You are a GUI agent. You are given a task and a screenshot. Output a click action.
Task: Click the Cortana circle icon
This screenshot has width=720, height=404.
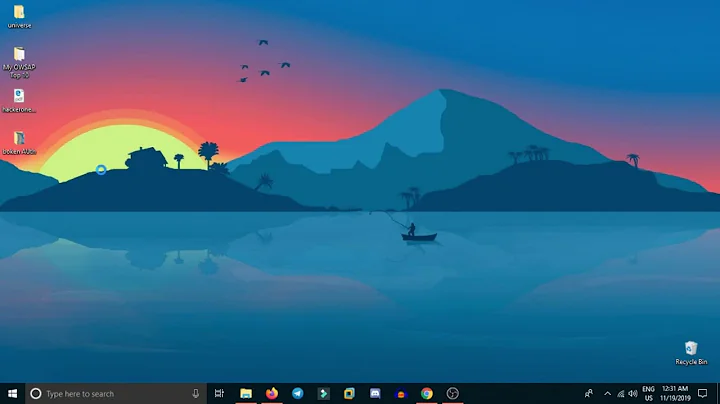point(35,393)
